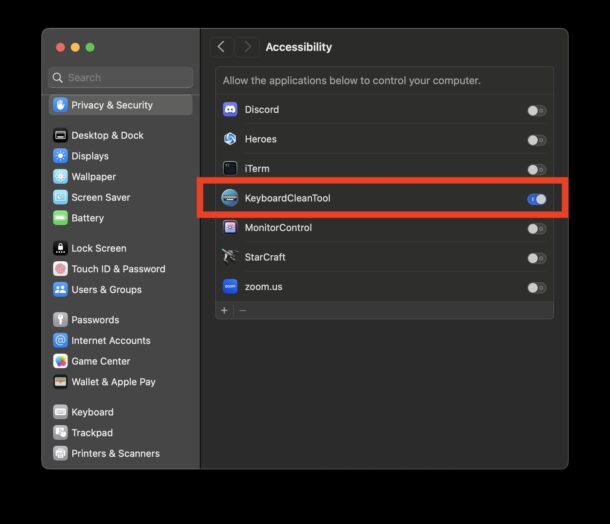Enable Discord accessibility toggle
The height and width of the screenshot is (524, 610).
(x=537, y=111)
